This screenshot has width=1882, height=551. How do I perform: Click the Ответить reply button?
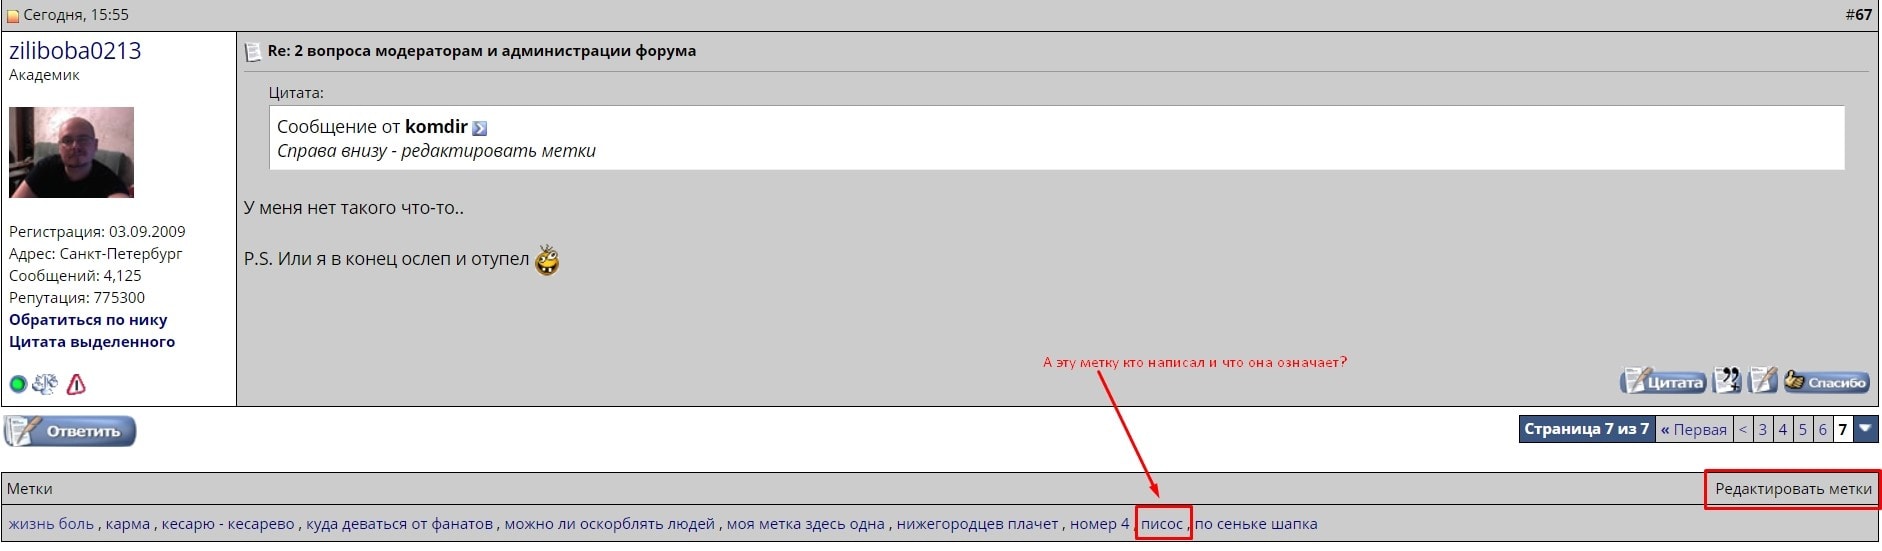[x=70, y=431]
